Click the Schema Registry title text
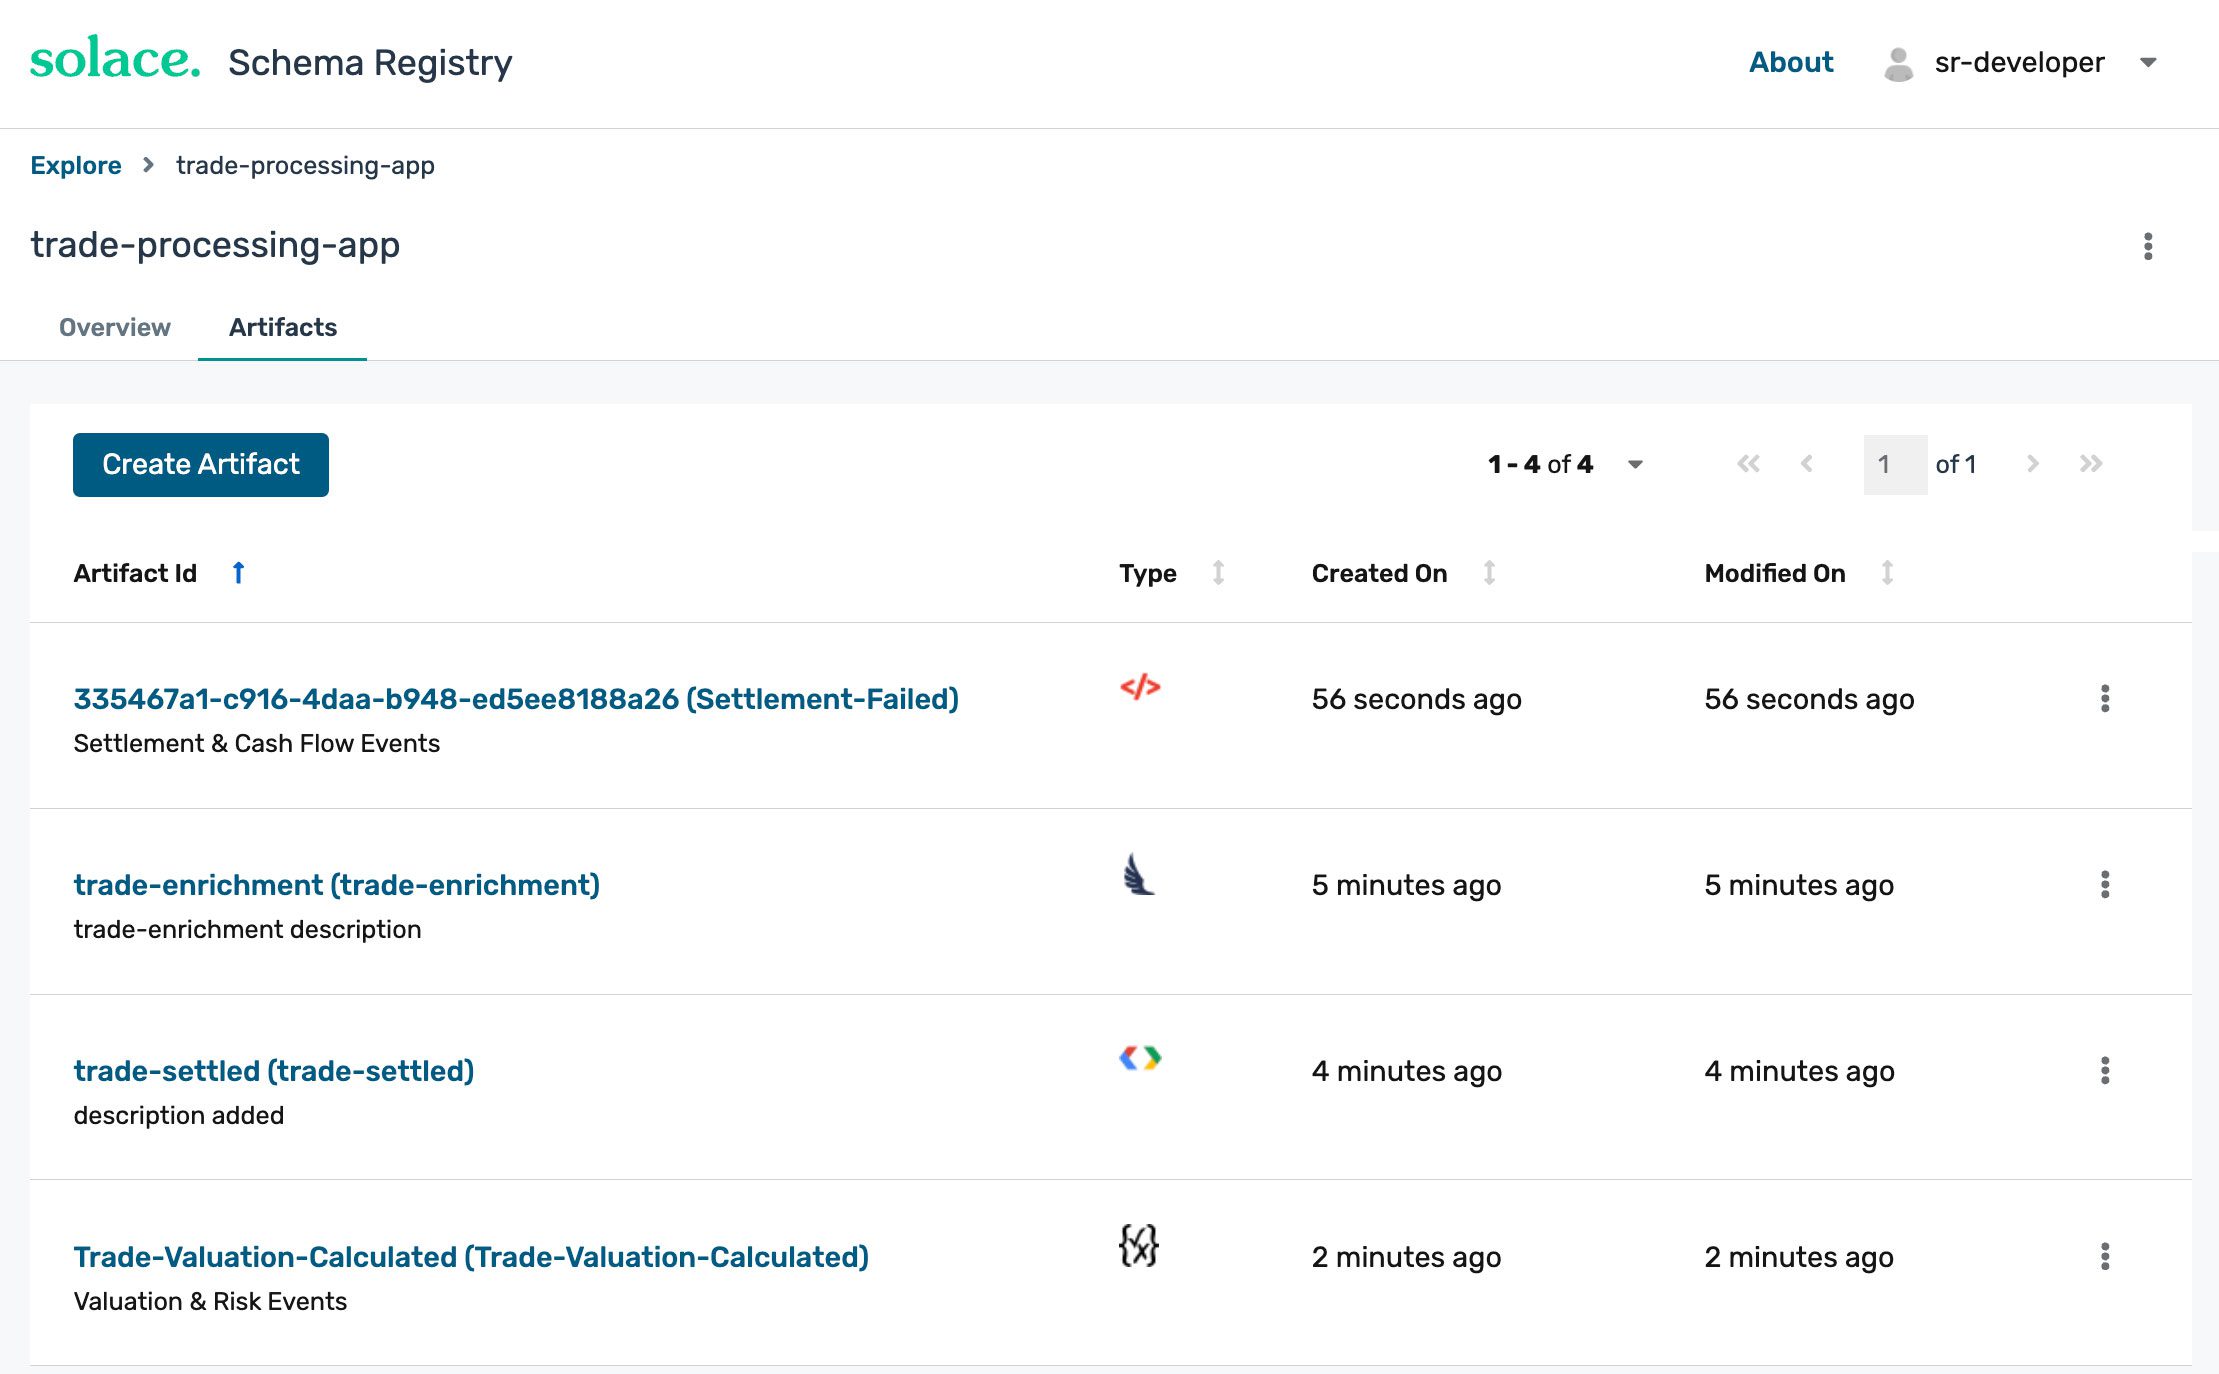2219x1374 pixels. pyautogui.click(x=370, y=63)
